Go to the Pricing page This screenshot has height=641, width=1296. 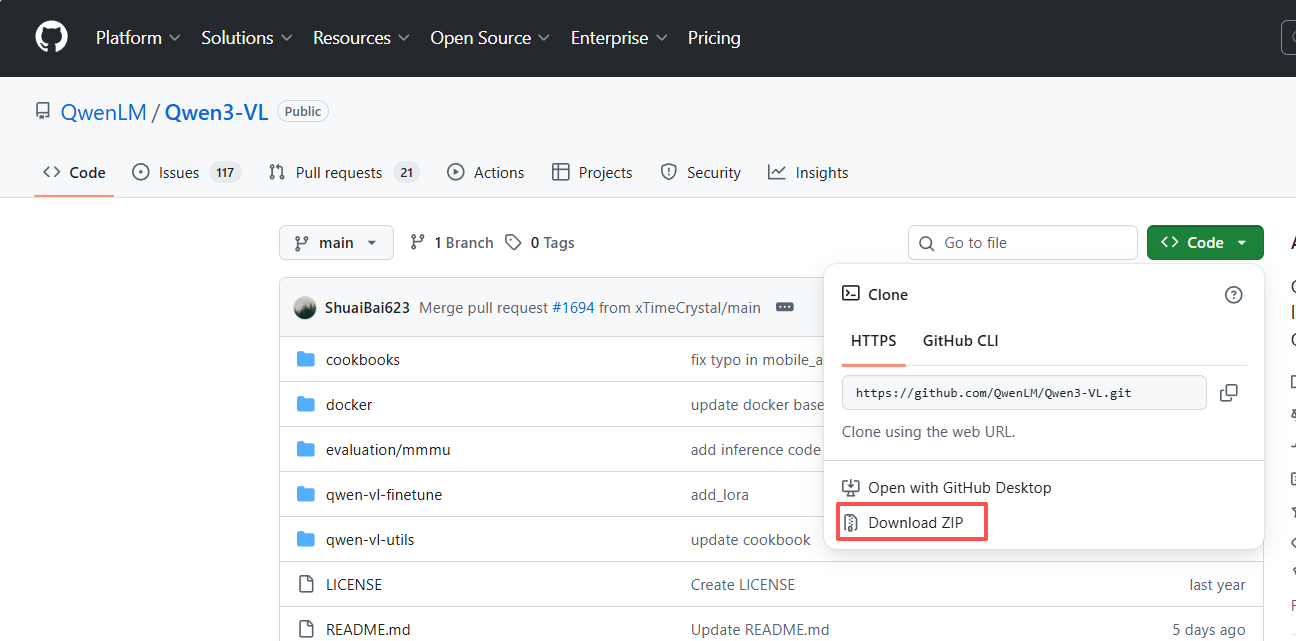click(x=714, y=38)
